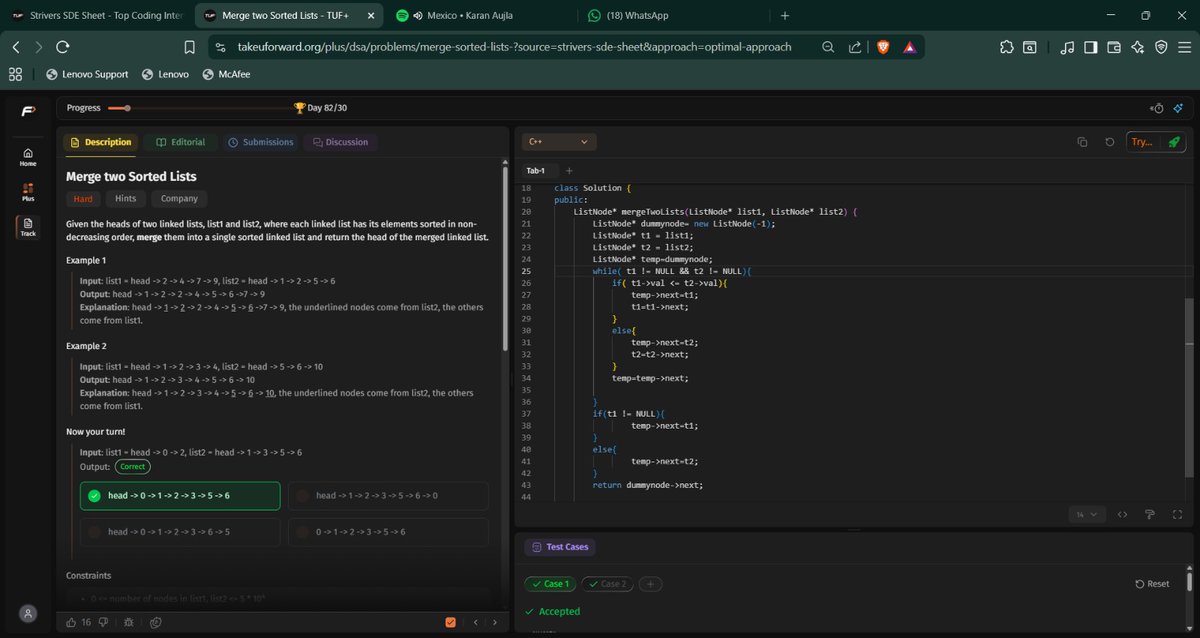
Task: Select test Case 2
Action: click(606, 584)
